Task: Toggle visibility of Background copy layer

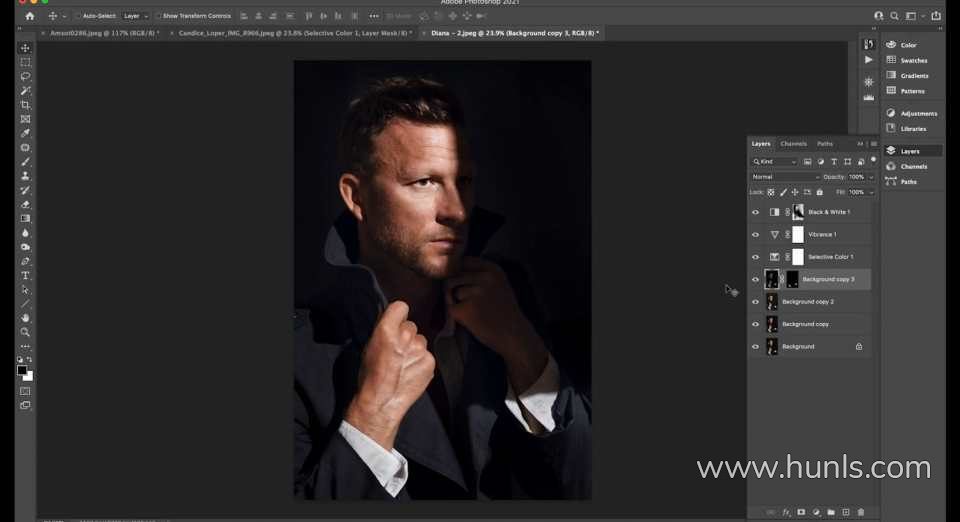Action: [x=756, y=324]
